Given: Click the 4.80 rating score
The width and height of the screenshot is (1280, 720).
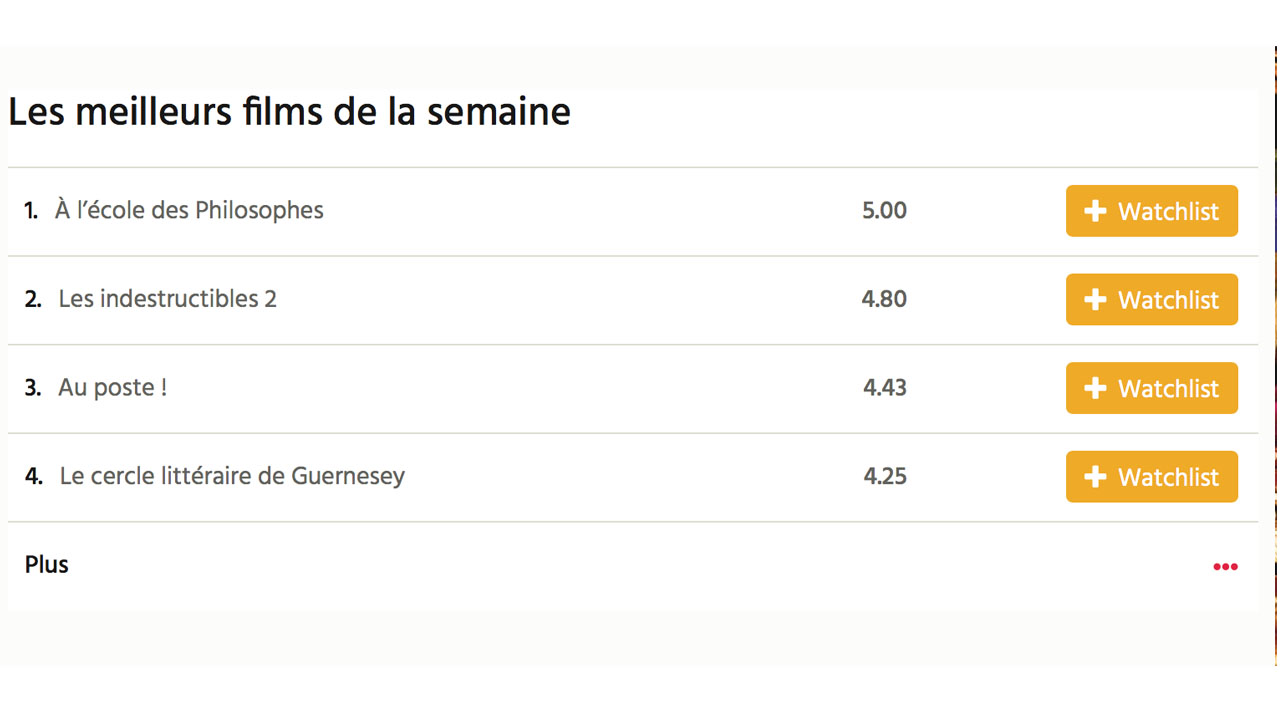Looking at the screenshot, I should pyautogui.click(x=884, y=299).
